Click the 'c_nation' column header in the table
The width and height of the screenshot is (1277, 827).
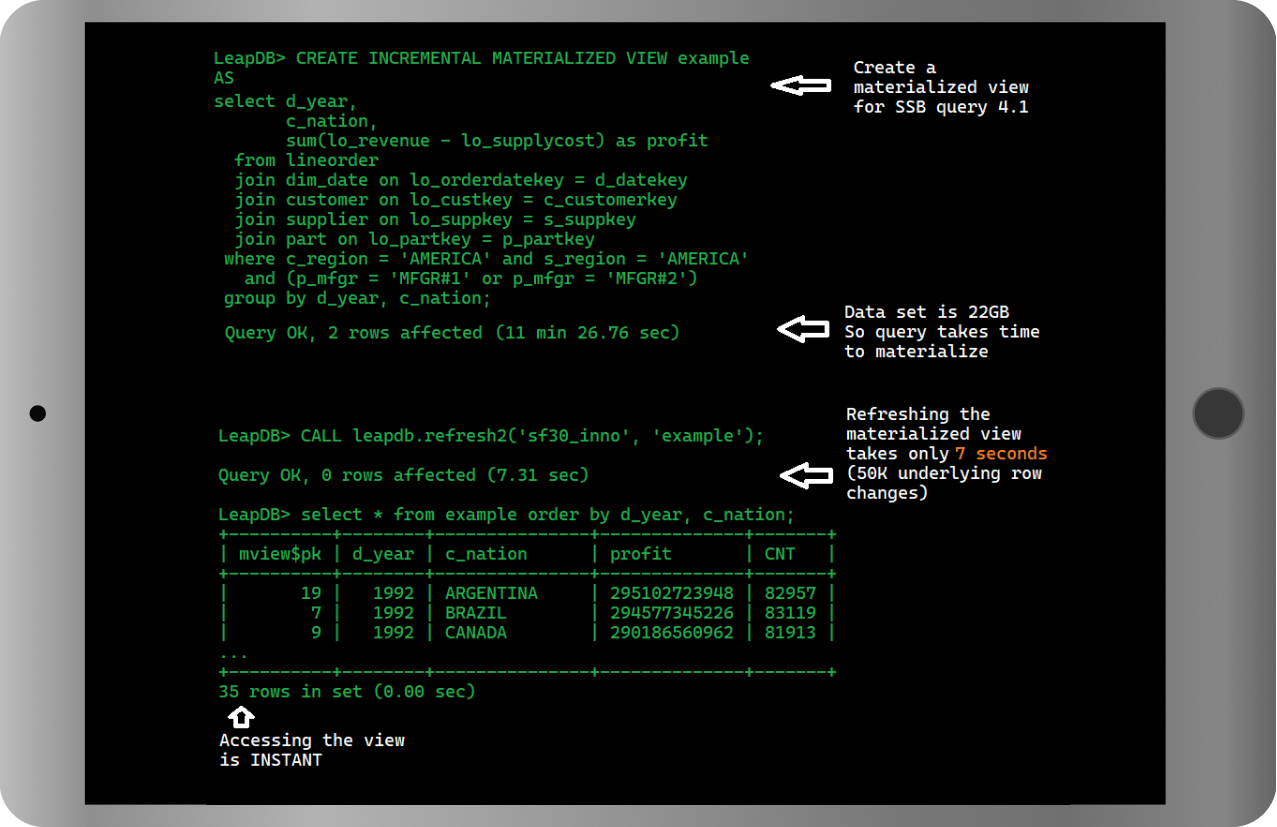pos(486,553)
